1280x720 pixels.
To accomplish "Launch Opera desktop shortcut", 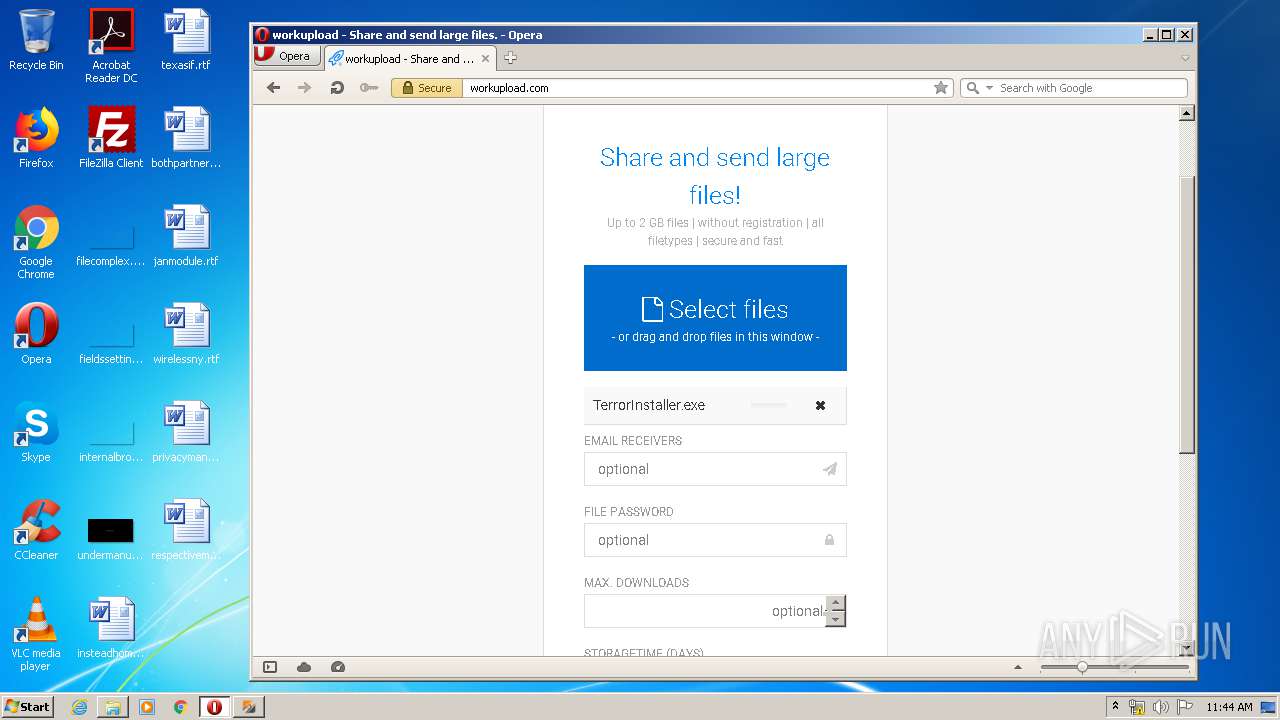I will click(36, 334).
